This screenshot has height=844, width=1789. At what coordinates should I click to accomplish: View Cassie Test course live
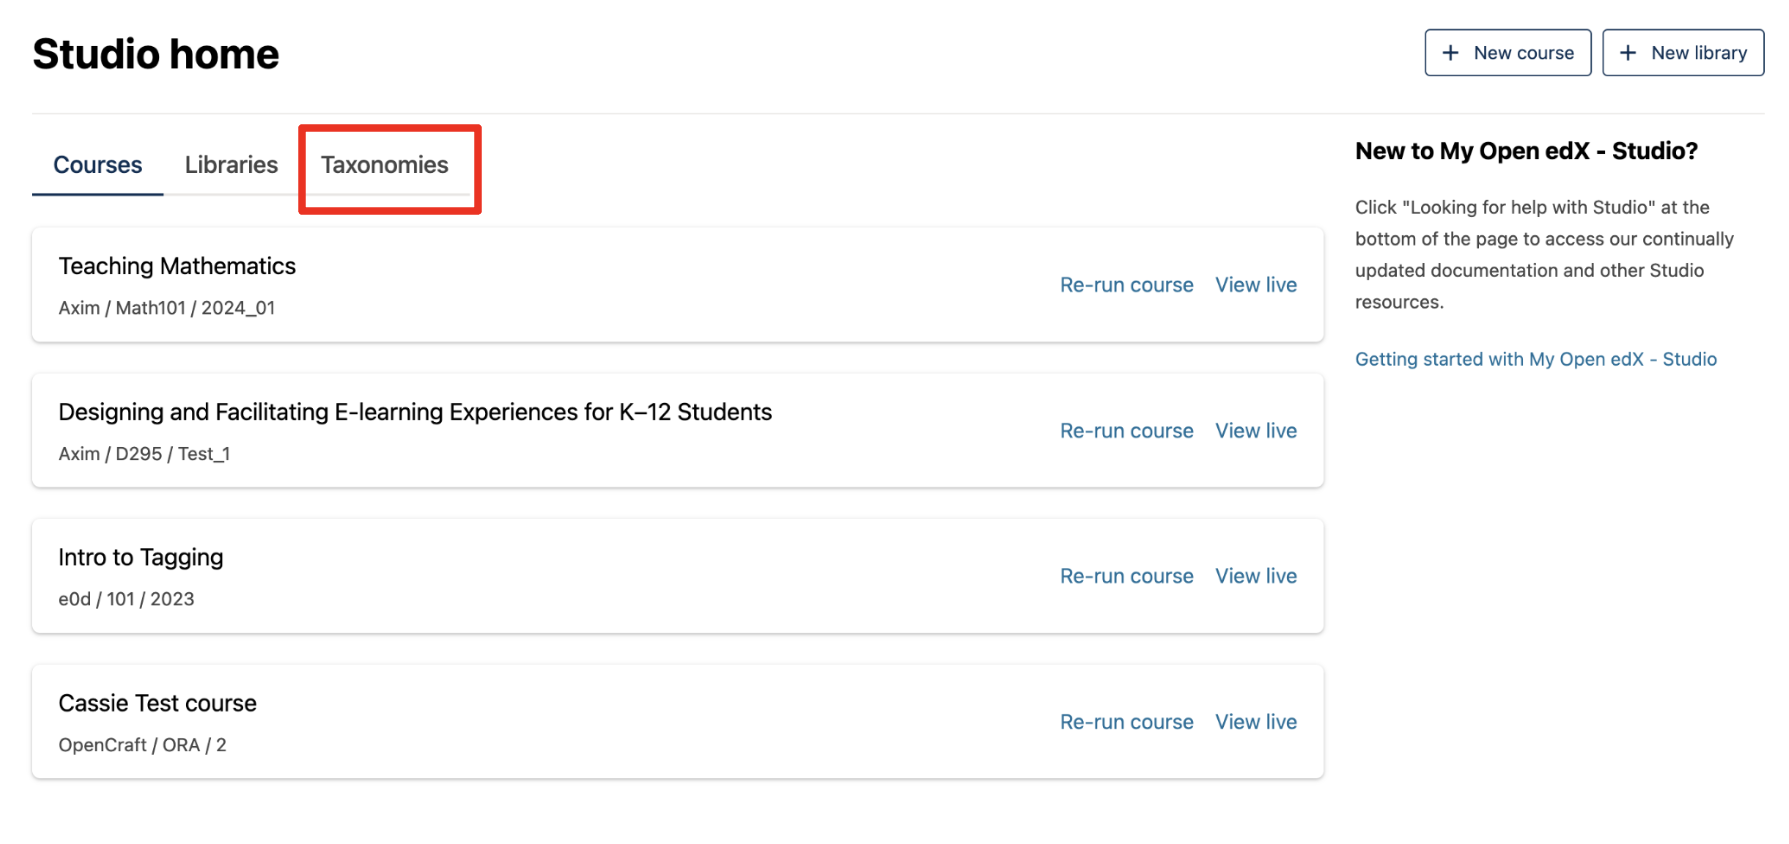pos(1256,722)
